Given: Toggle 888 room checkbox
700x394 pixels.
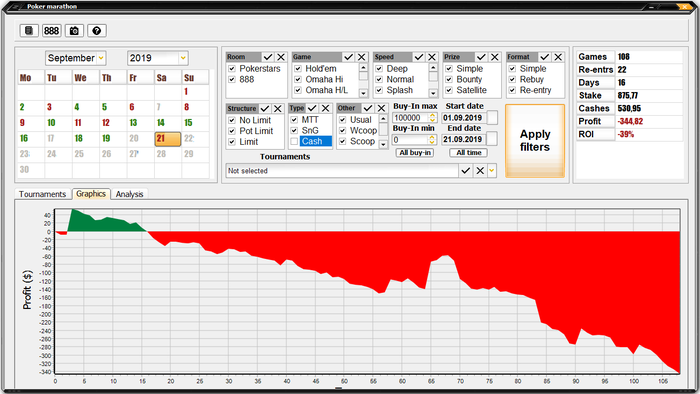Looking at the screenshot, I should coord(232,79).
